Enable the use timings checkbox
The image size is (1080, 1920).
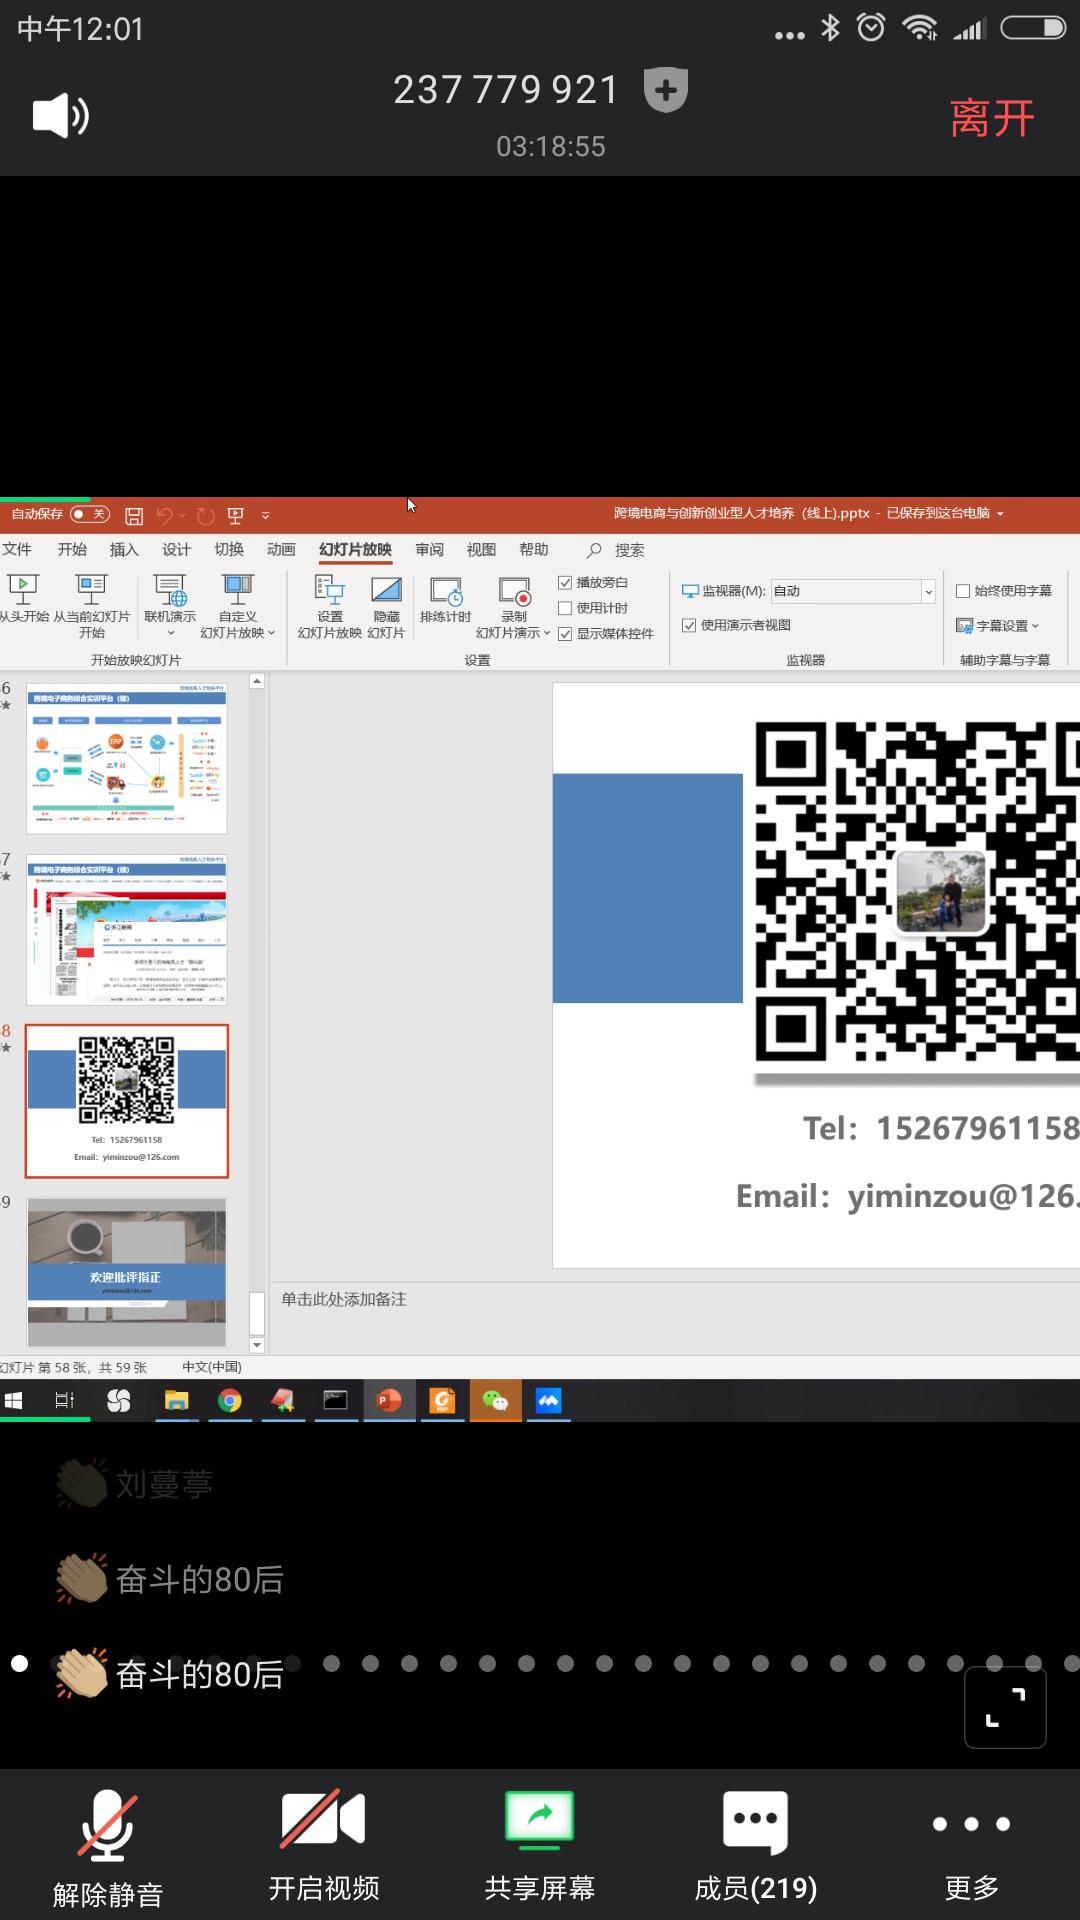click(x=565, y=608)
